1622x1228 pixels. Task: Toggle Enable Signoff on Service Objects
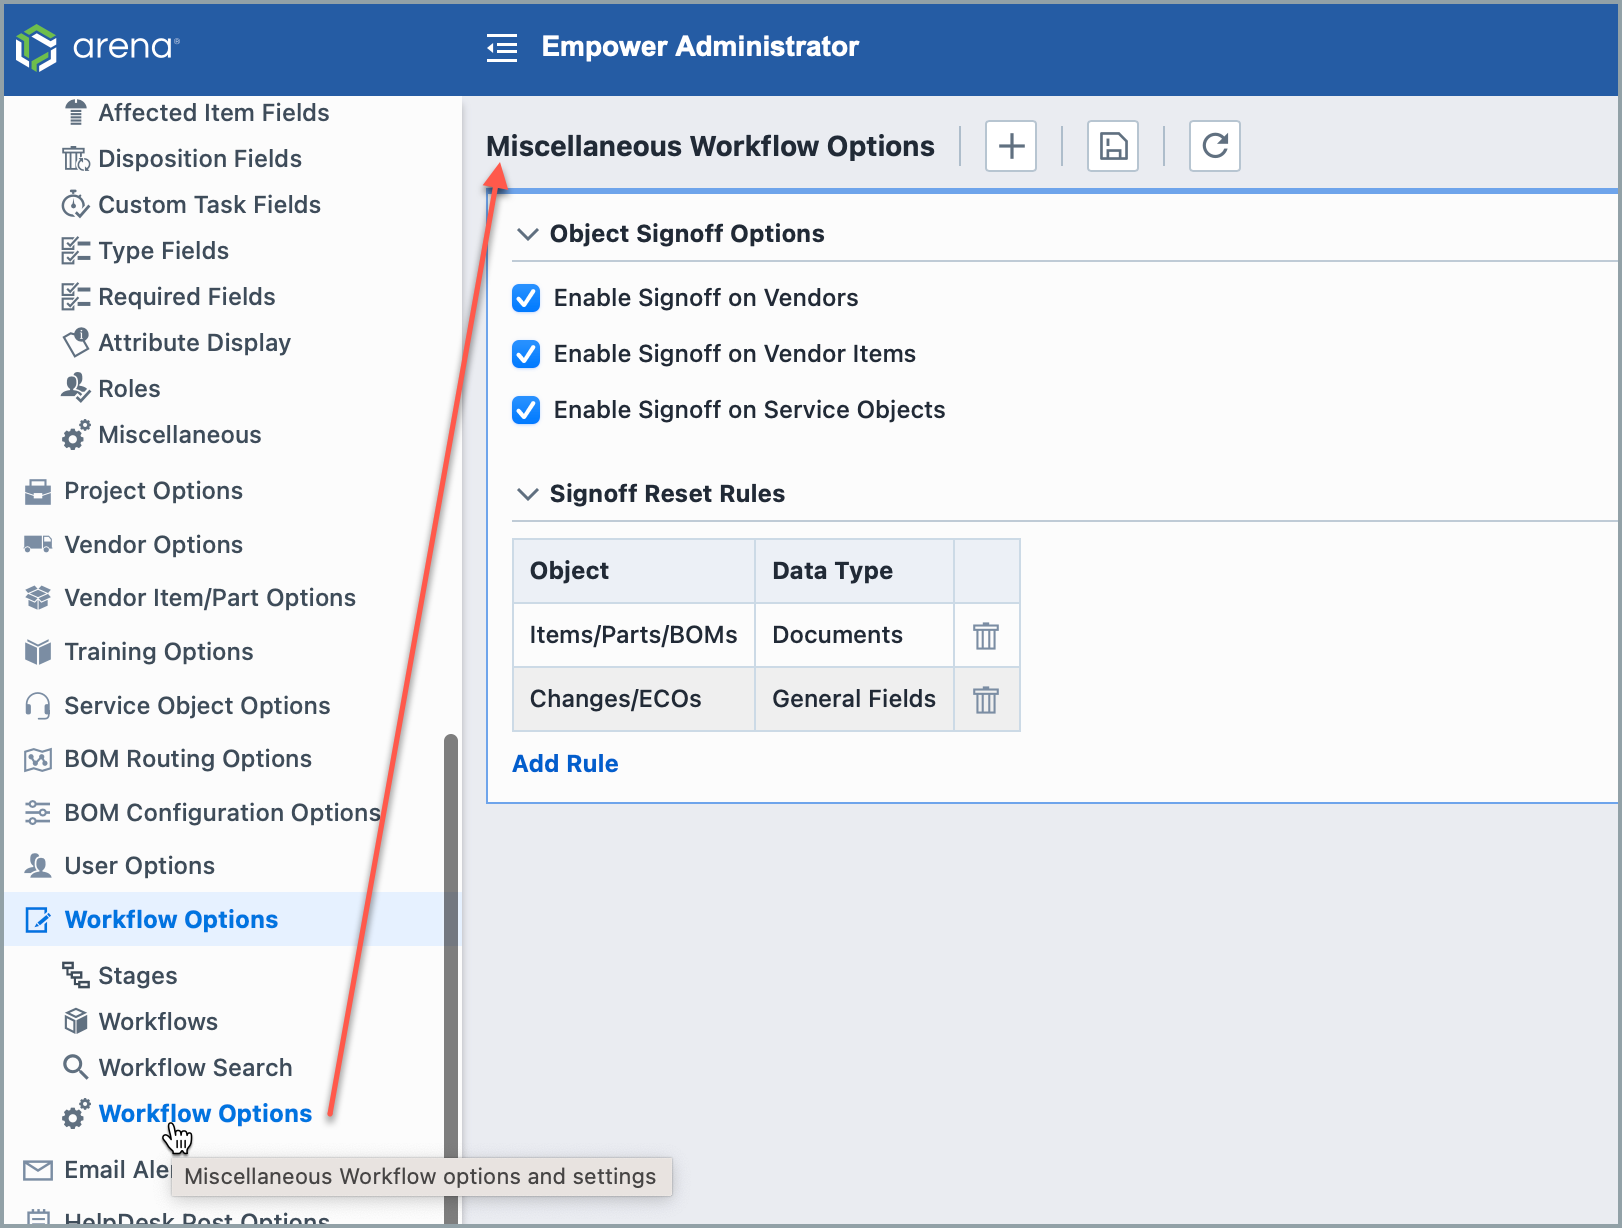coord(525,410)
